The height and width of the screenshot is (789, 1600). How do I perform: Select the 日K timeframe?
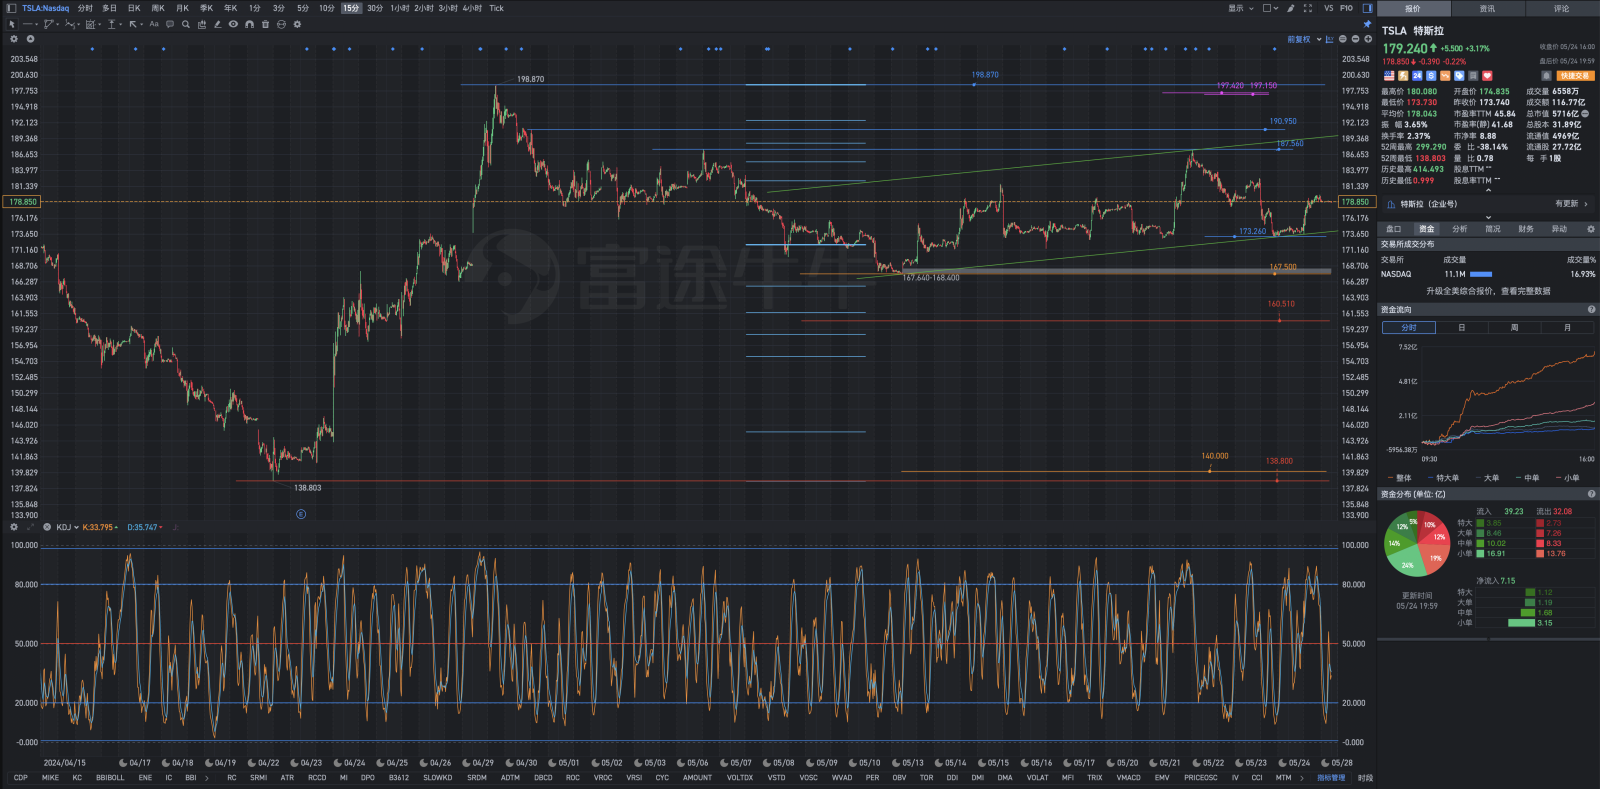pyautogui.click(x=134, y=8)
